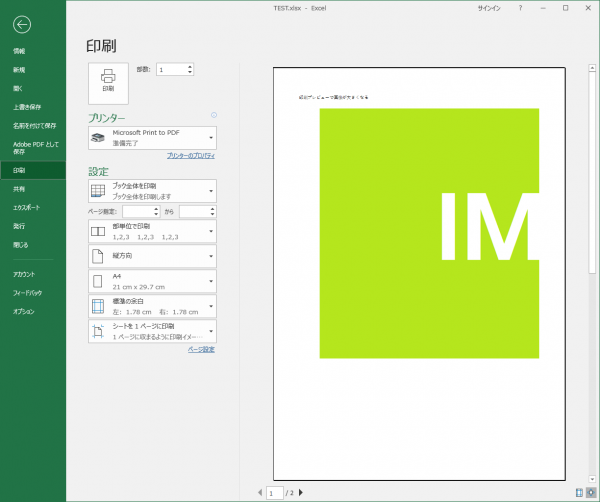Increase the number of copies with up arrow

click(190, 67)
